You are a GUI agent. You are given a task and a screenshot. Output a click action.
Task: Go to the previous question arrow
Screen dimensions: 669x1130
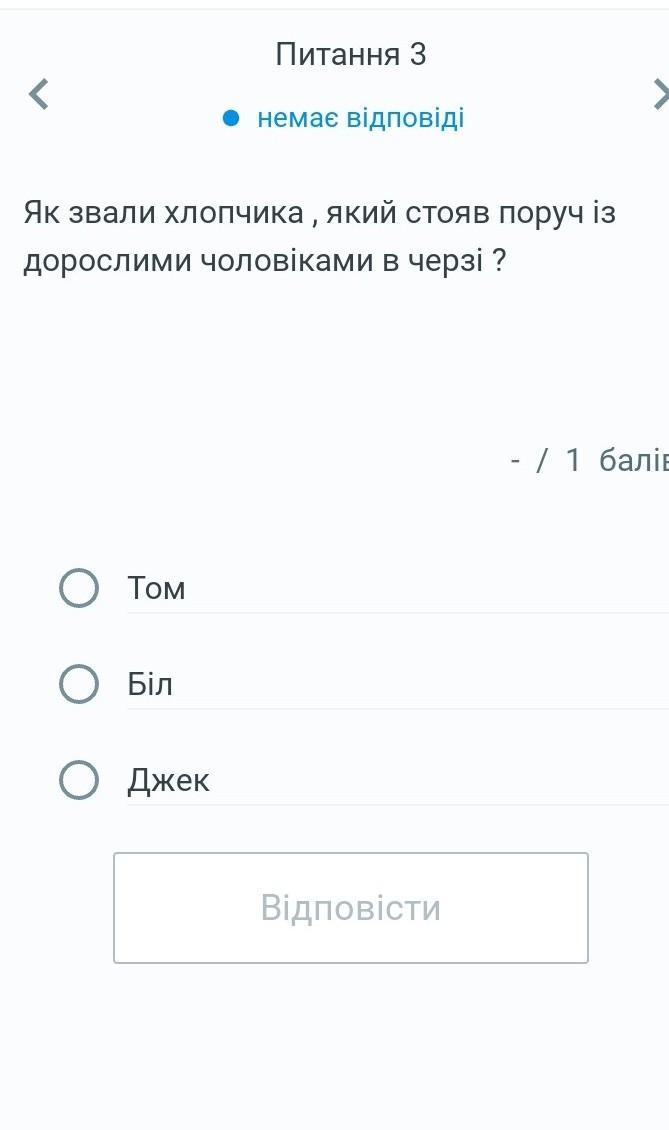click(x=38, y=94)
